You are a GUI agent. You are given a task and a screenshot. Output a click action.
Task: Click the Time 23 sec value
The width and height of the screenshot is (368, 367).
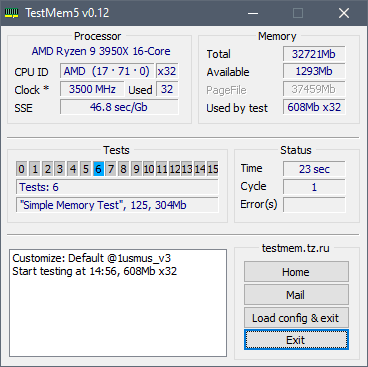click(x=314, y=169)
